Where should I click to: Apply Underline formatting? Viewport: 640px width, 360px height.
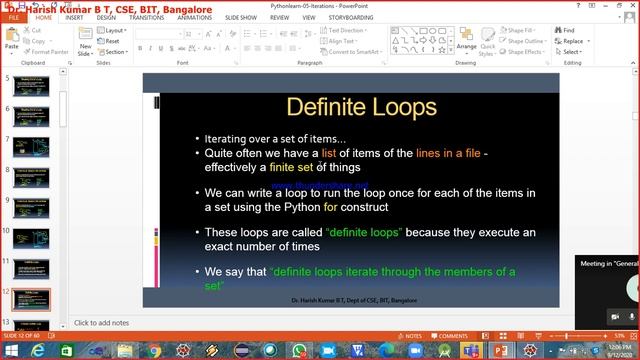[161, 49]
